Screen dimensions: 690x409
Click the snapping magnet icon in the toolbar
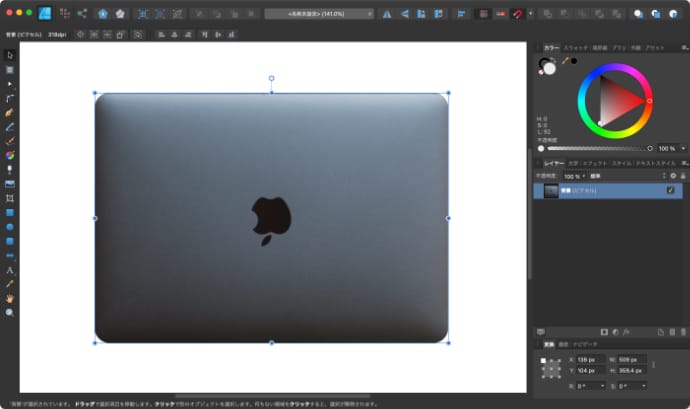(x=517, y=14)
